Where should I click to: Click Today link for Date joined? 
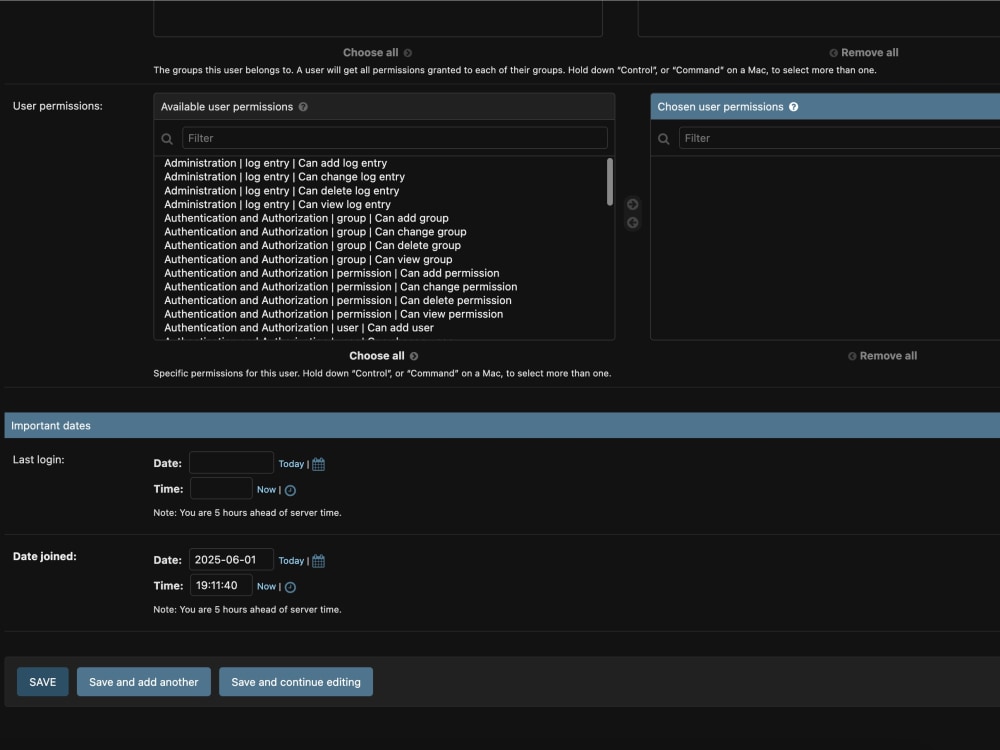point(291,561)
